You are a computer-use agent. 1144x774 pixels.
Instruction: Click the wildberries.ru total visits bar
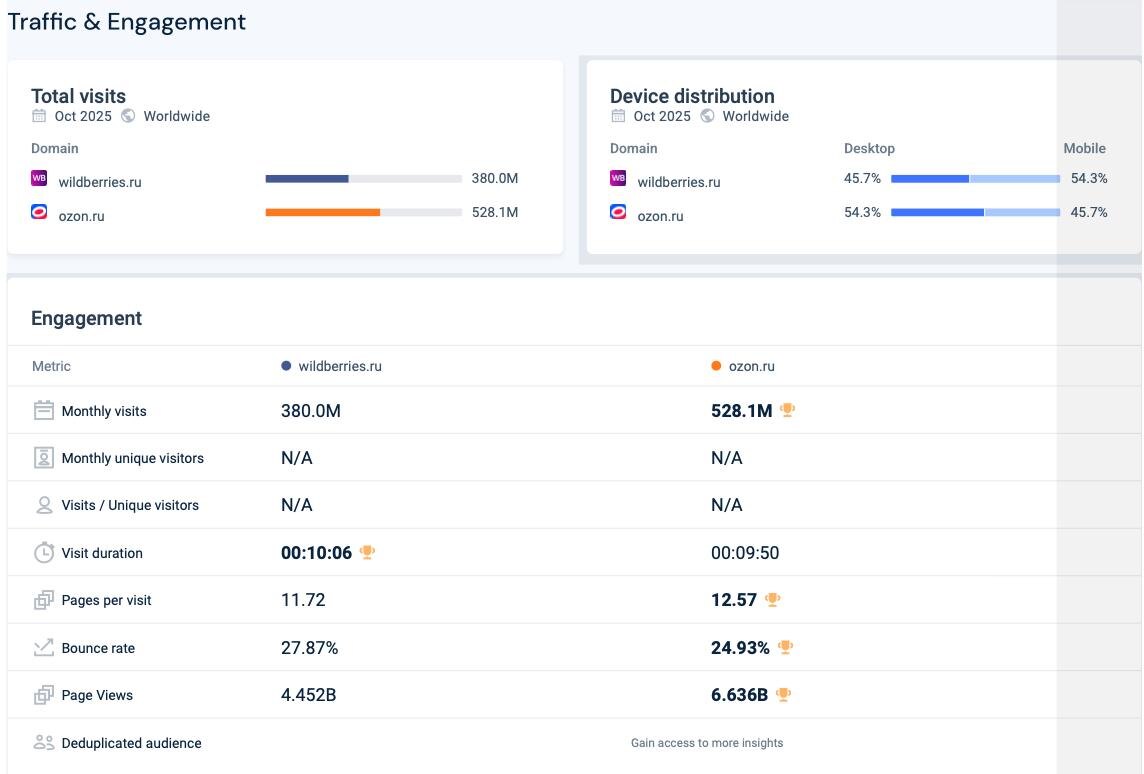point(363,179)
